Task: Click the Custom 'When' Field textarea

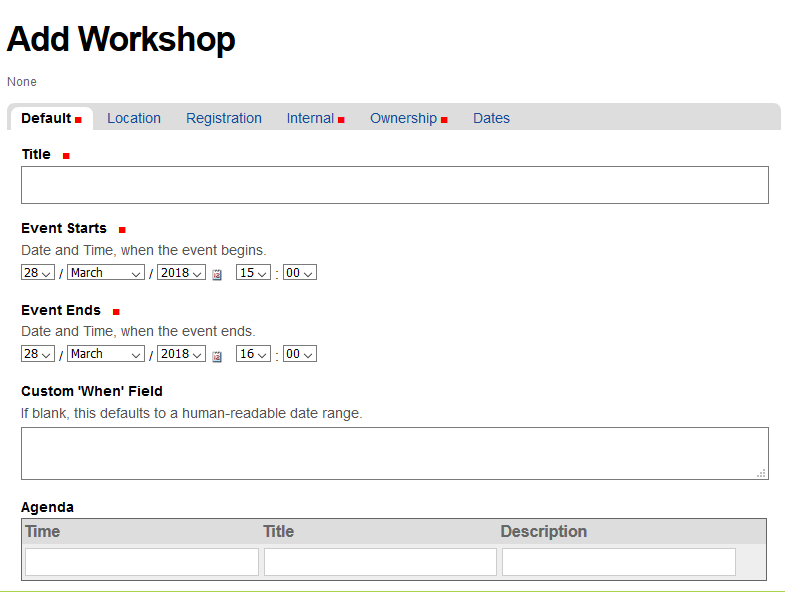Action: 395,453
